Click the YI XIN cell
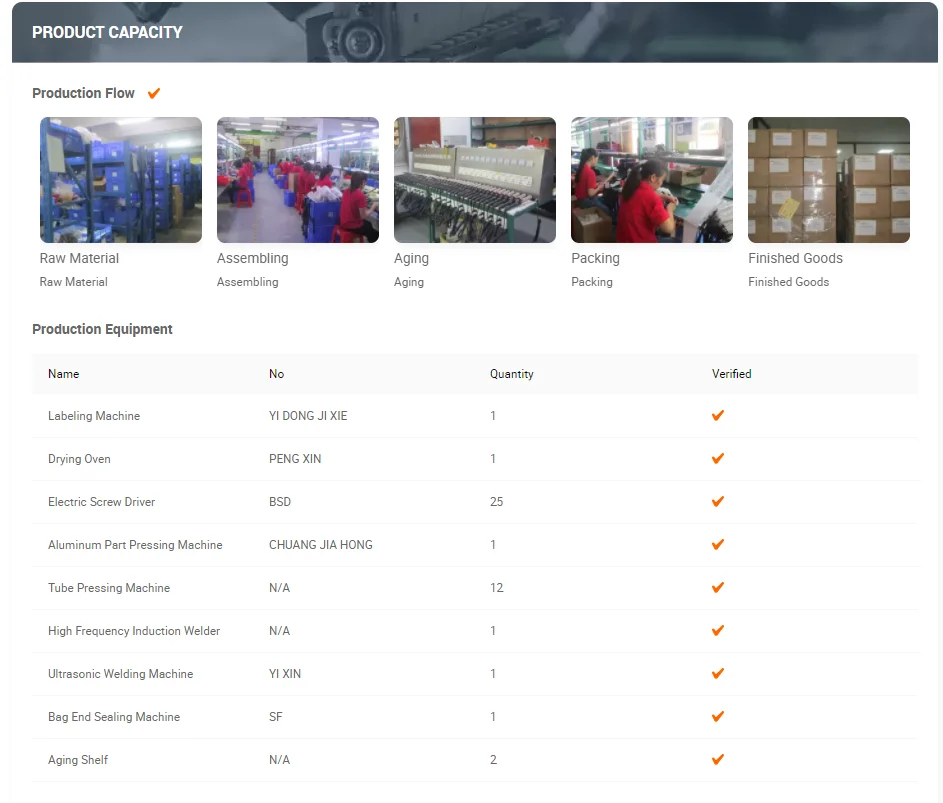 pyautogui.click(x=285, y=674)
